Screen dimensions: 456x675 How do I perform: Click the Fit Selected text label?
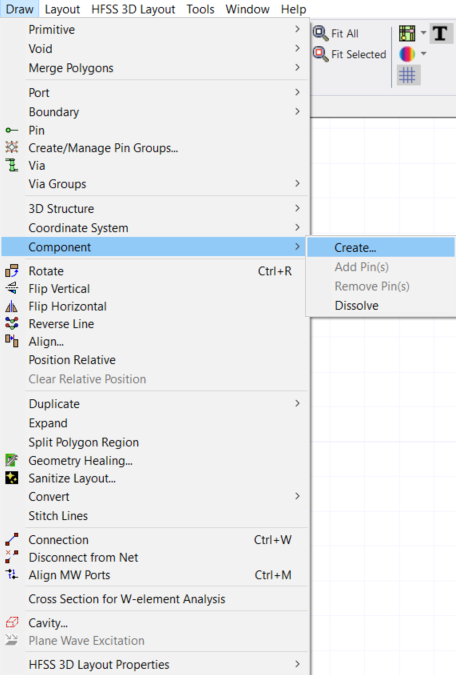(359, 54)
